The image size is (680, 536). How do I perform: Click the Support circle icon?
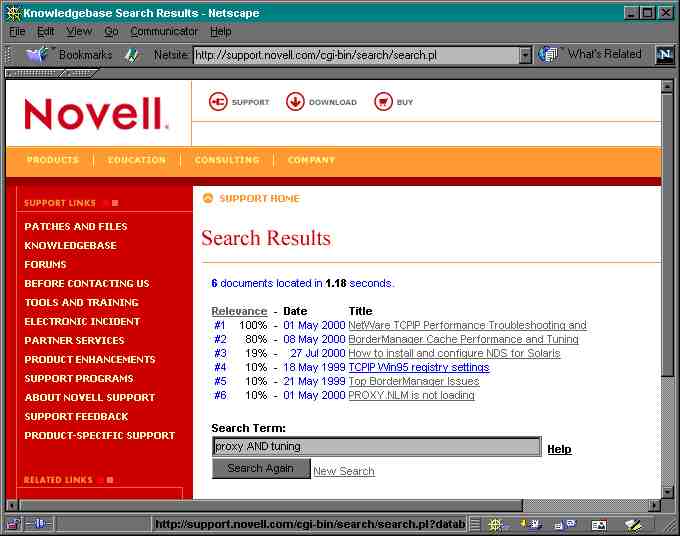218,102
